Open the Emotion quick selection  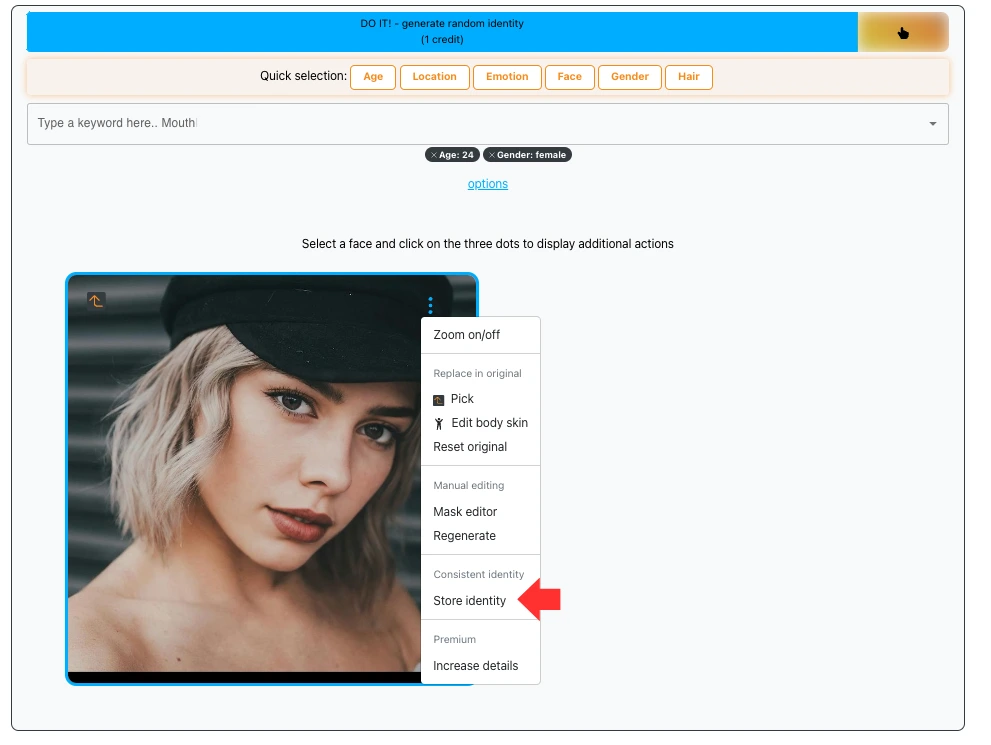[x=507, y=77]
